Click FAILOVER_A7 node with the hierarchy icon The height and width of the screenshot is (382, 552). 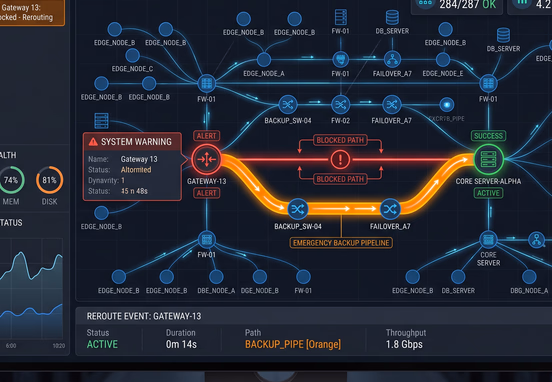[392, 60]
